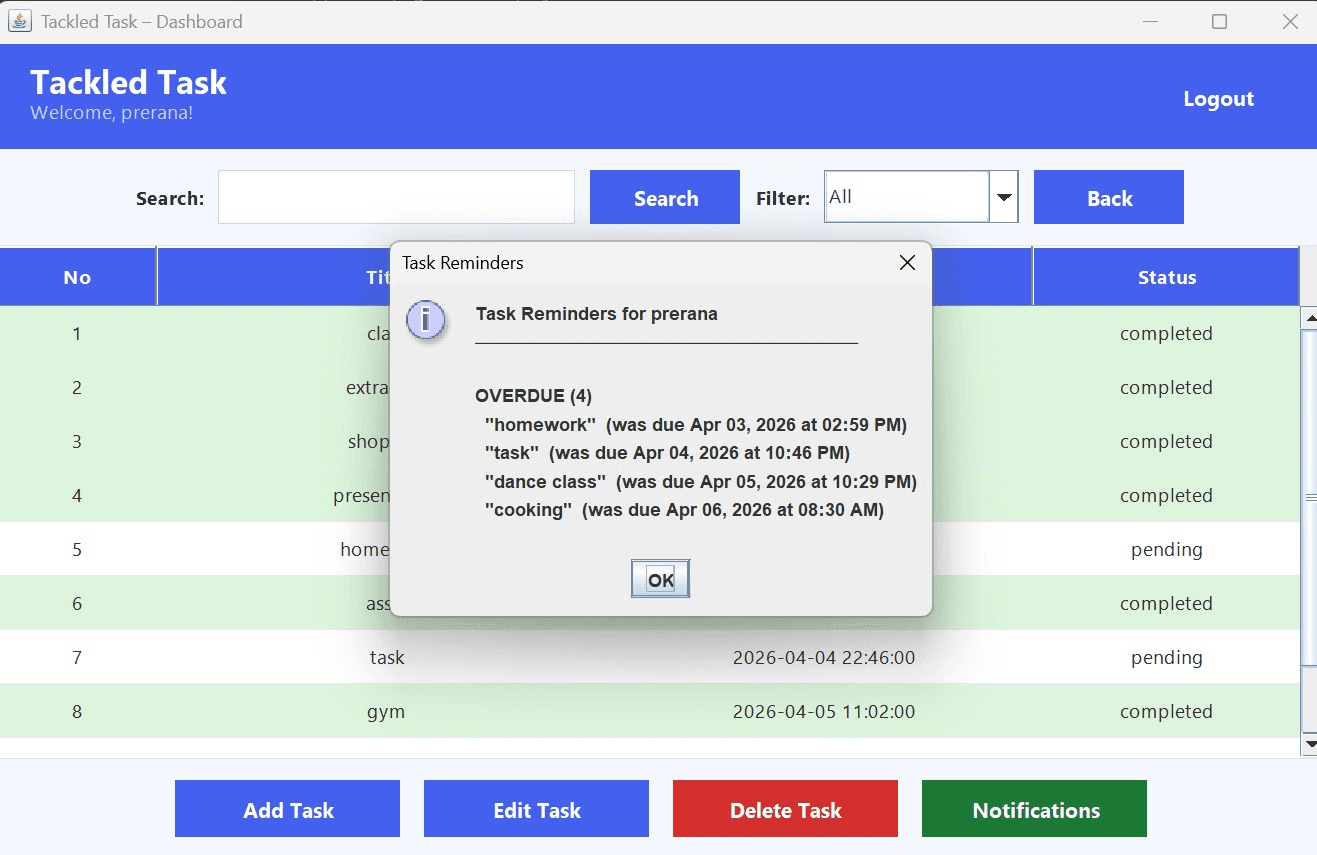Image resolution: width=1317 pixels, height=855 pixels.
Task: Open the green Notifications button
Action: [1034, 809]
